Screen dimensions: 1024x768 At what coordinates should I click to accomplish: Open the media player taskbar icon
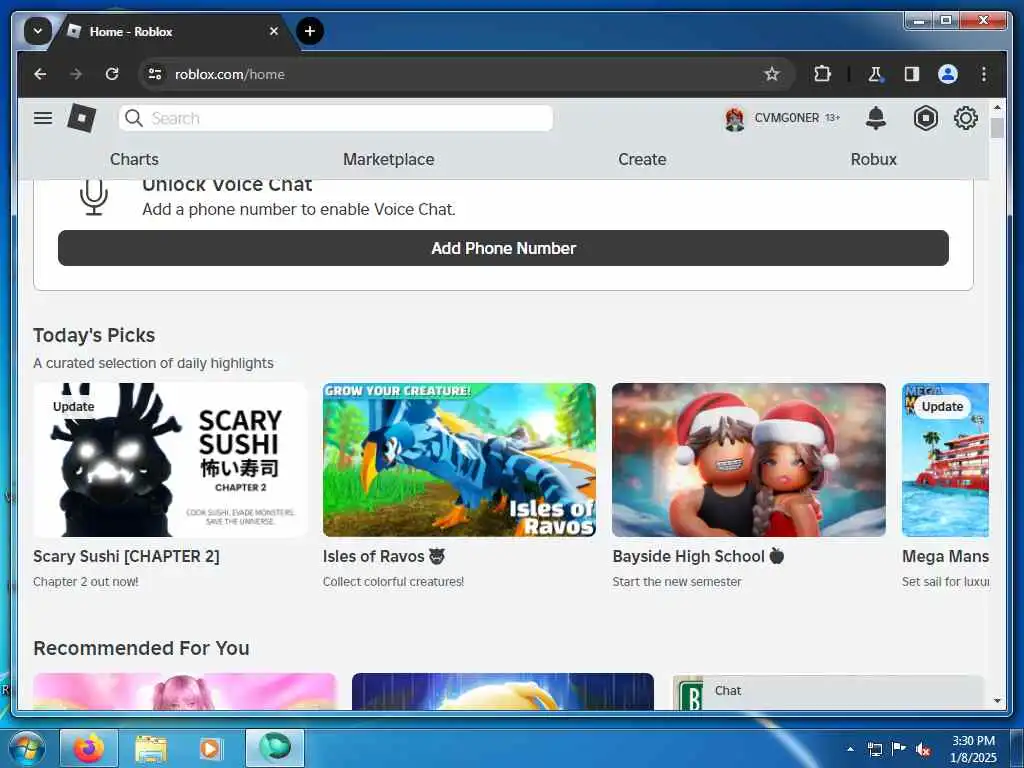(x=210, y=748)
